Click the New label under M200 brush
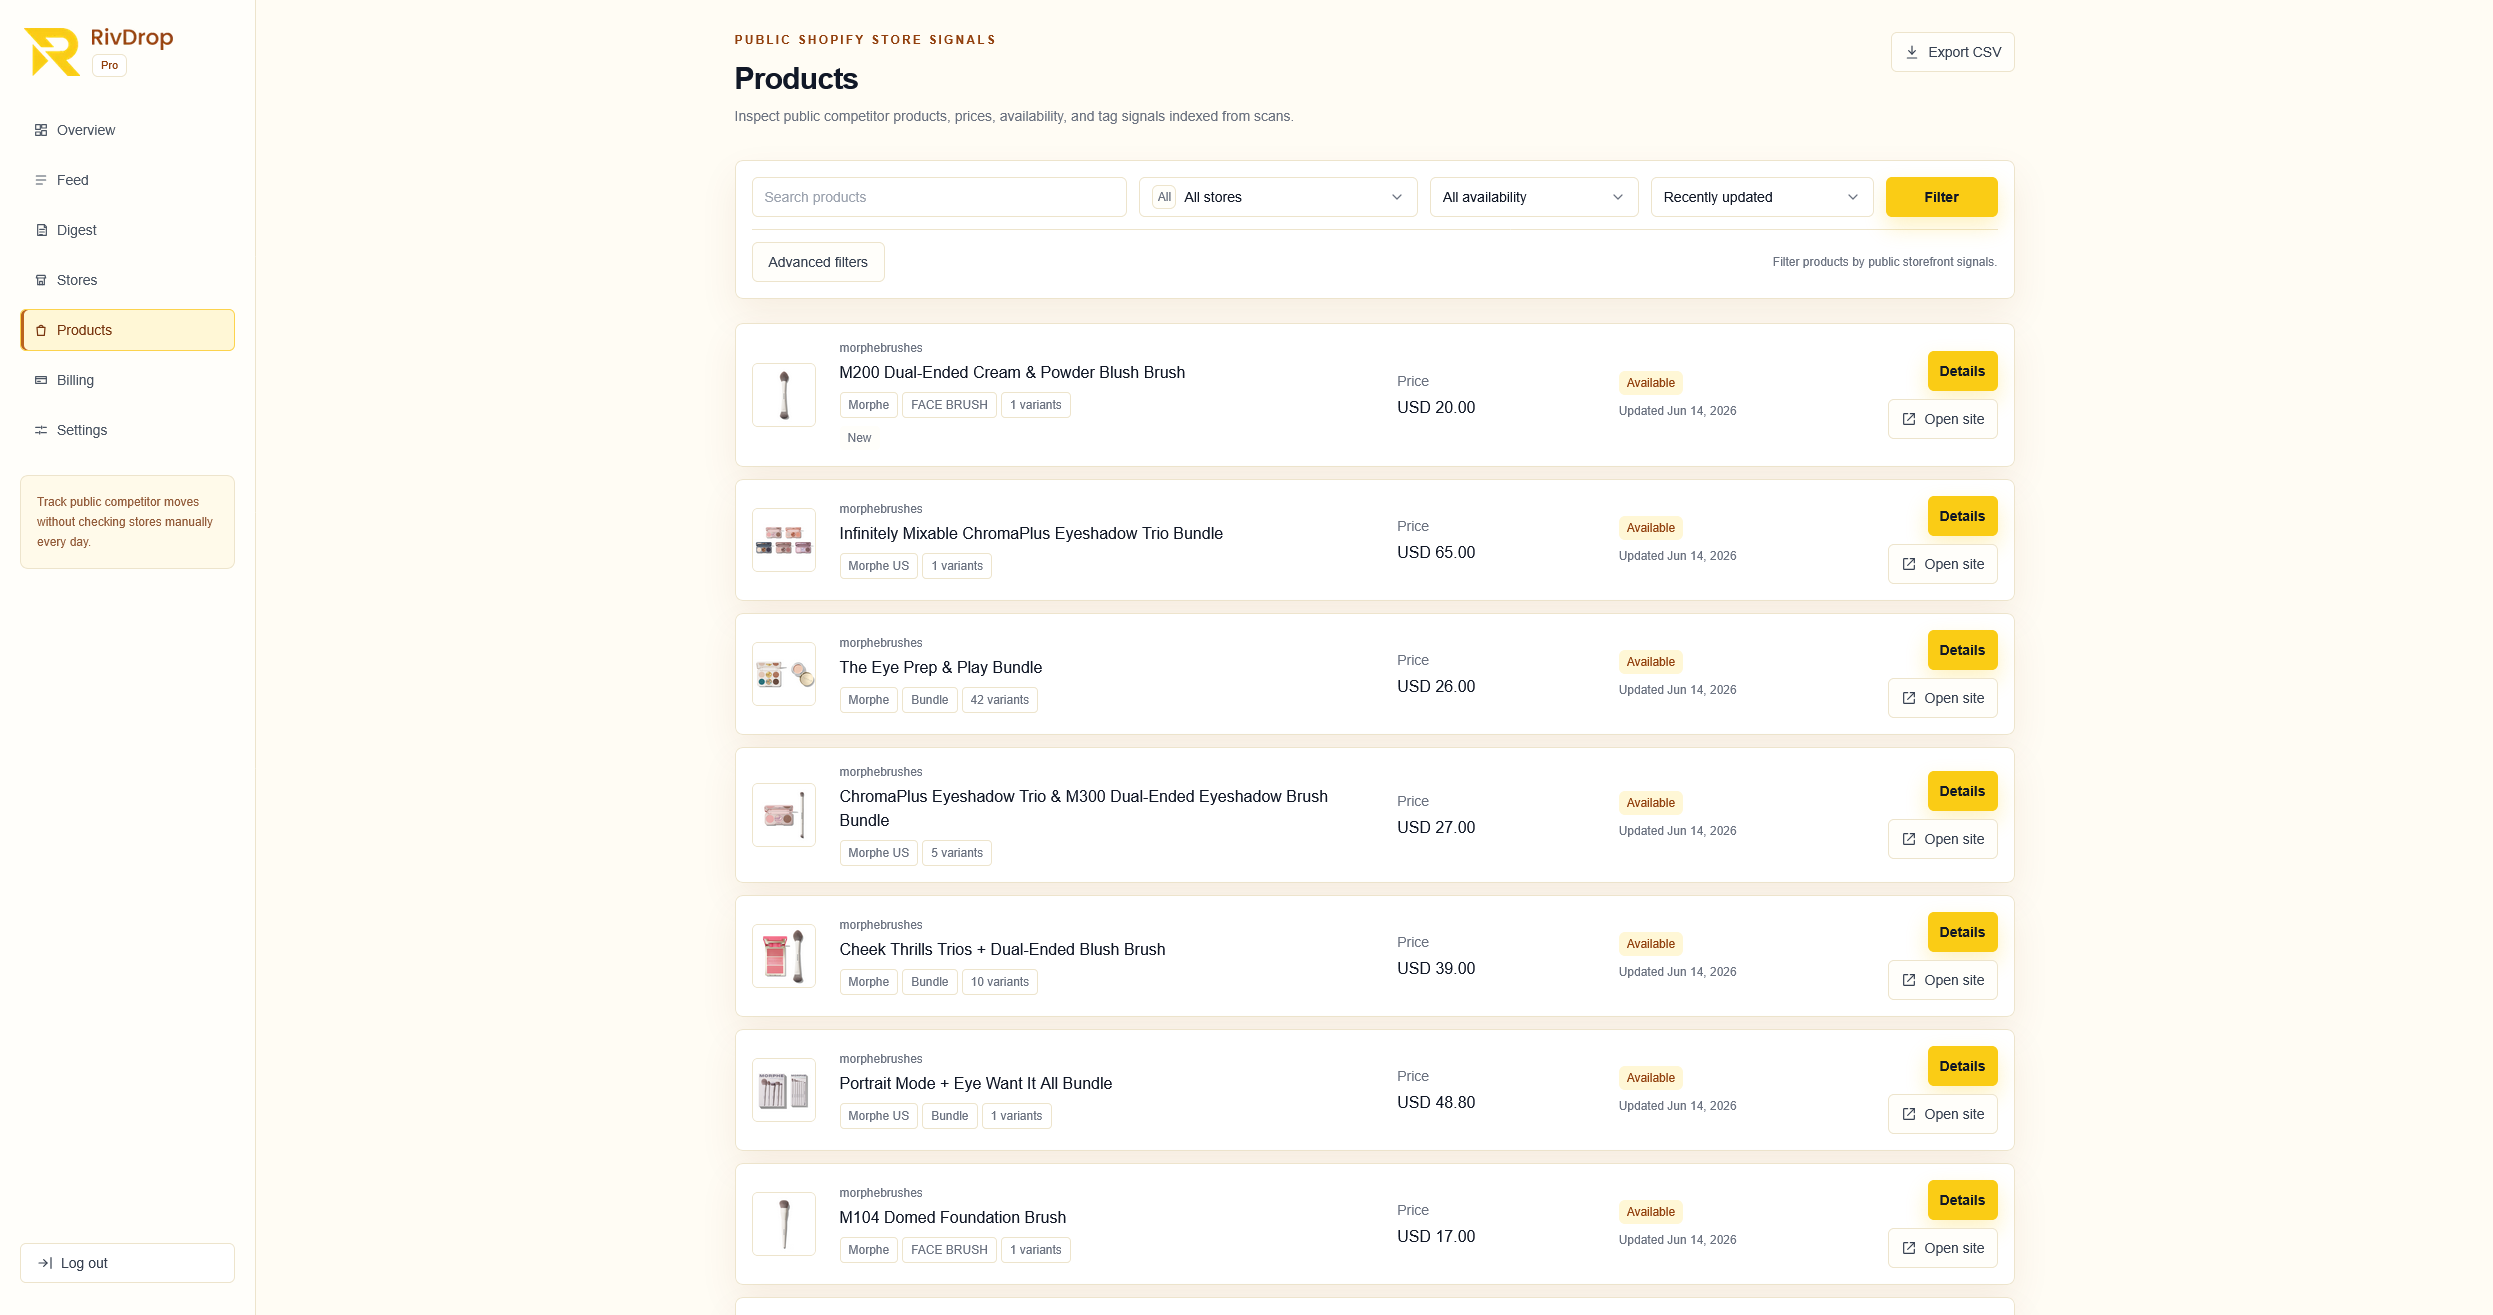This screenshot has width=2493, height=1315. click(859, 438)
